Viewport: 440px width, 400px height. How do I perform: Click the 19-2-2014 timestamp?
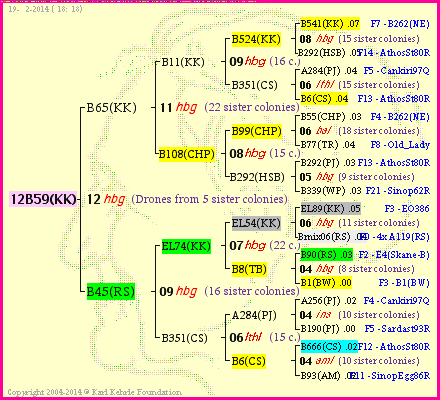[x=45, y=9]
